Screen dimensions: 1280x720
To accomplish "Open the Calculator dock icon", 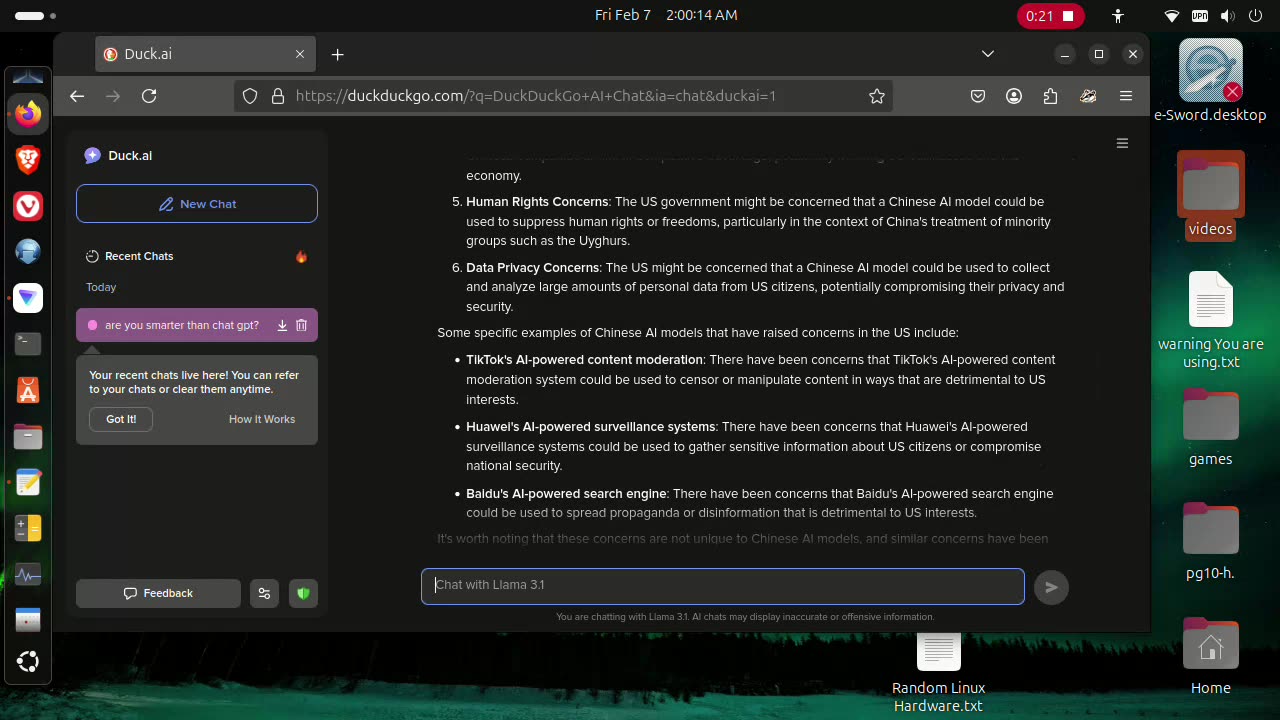I will 28,528.
